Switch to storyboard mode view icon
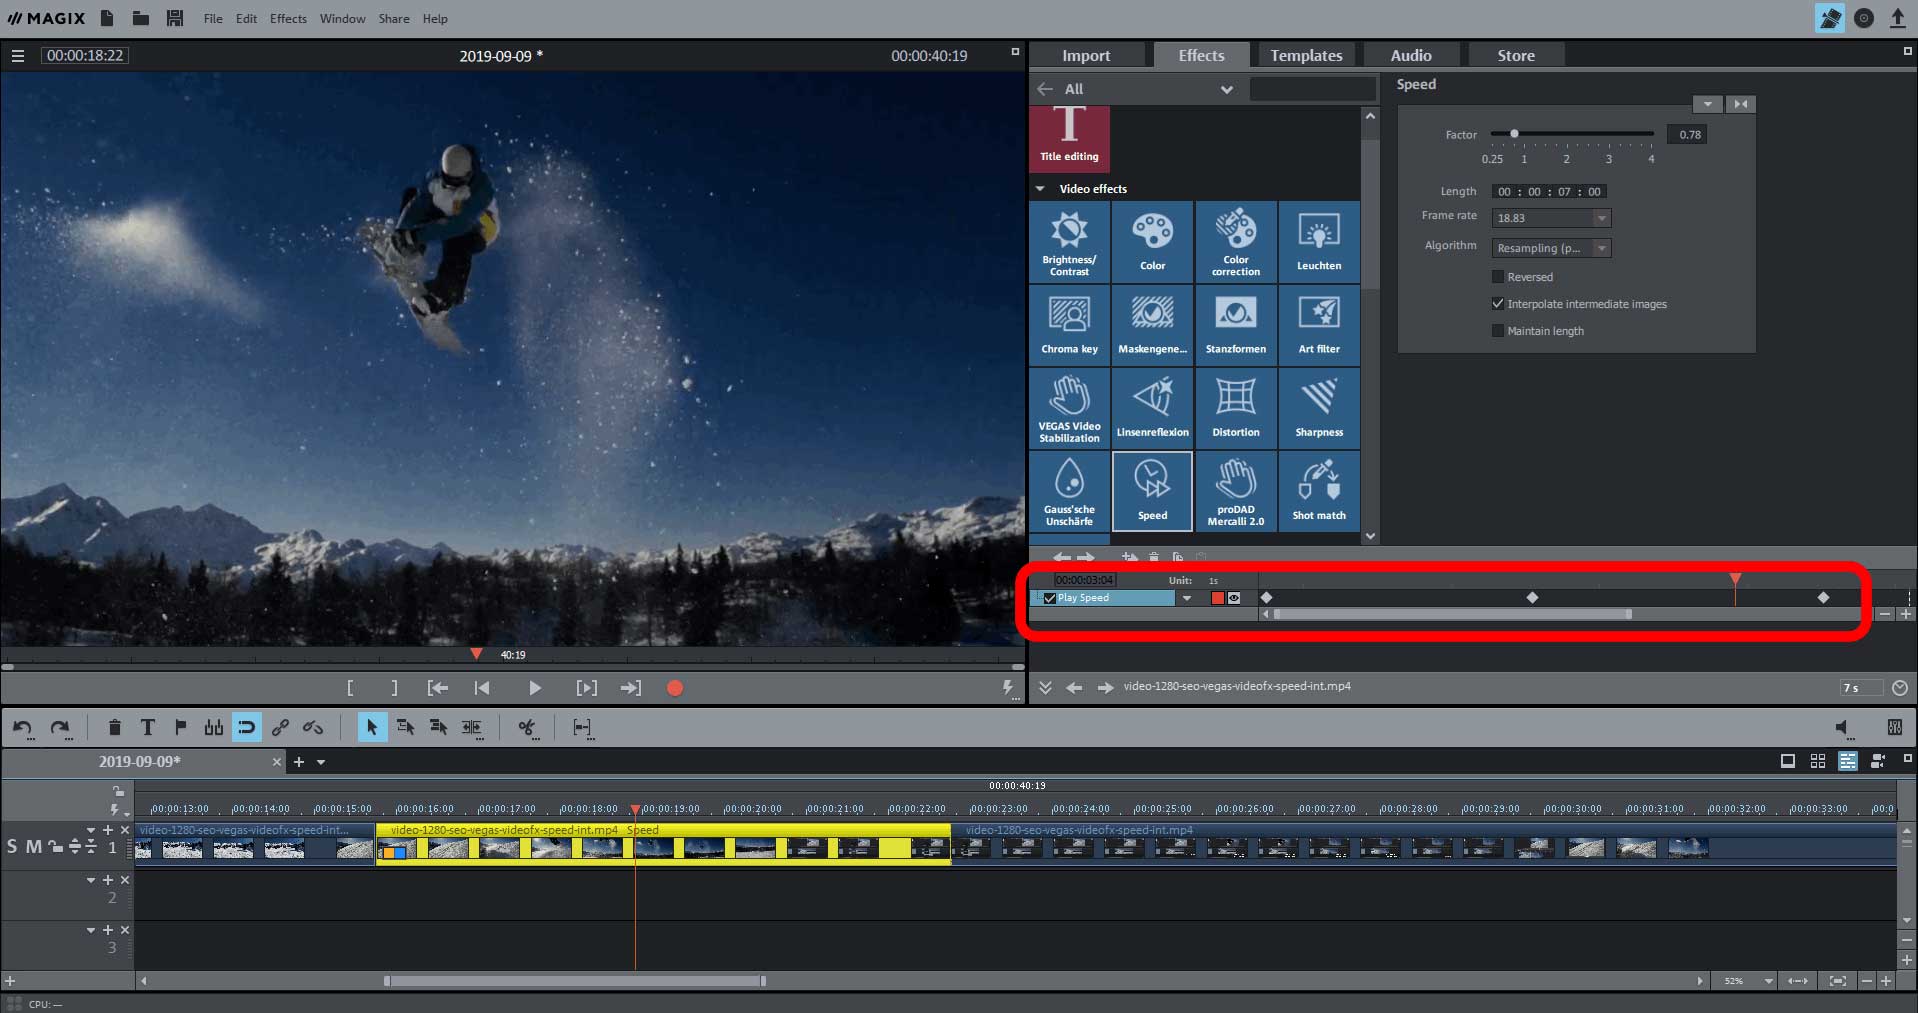 (1788, 761)
